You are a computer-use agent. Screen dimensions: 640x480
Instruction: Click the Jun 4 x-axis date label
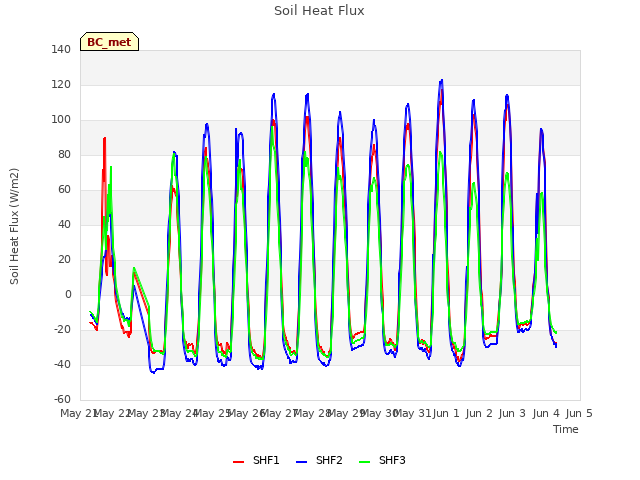click(546, 413)
